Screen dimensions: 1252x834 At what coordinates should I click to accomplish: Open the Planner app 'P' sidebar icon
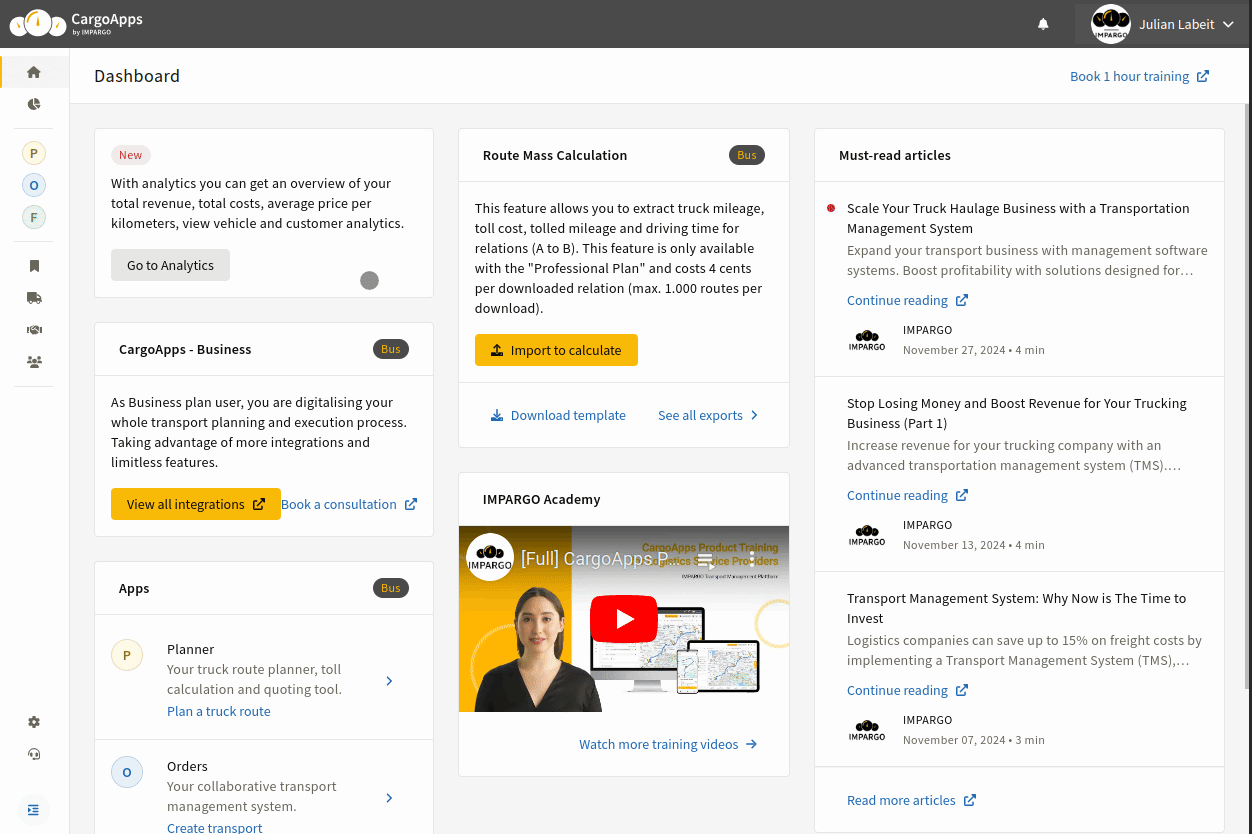[34, 153]
